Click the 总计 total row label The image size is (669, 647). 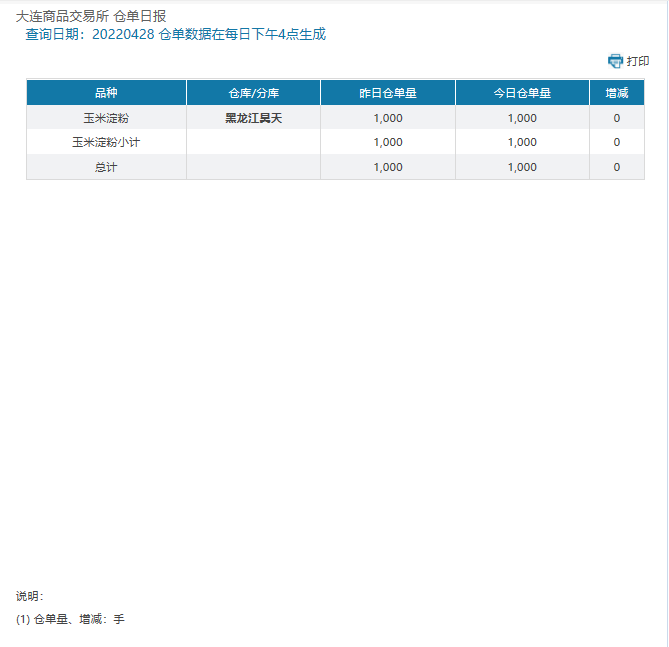click(x=106, y=167)
